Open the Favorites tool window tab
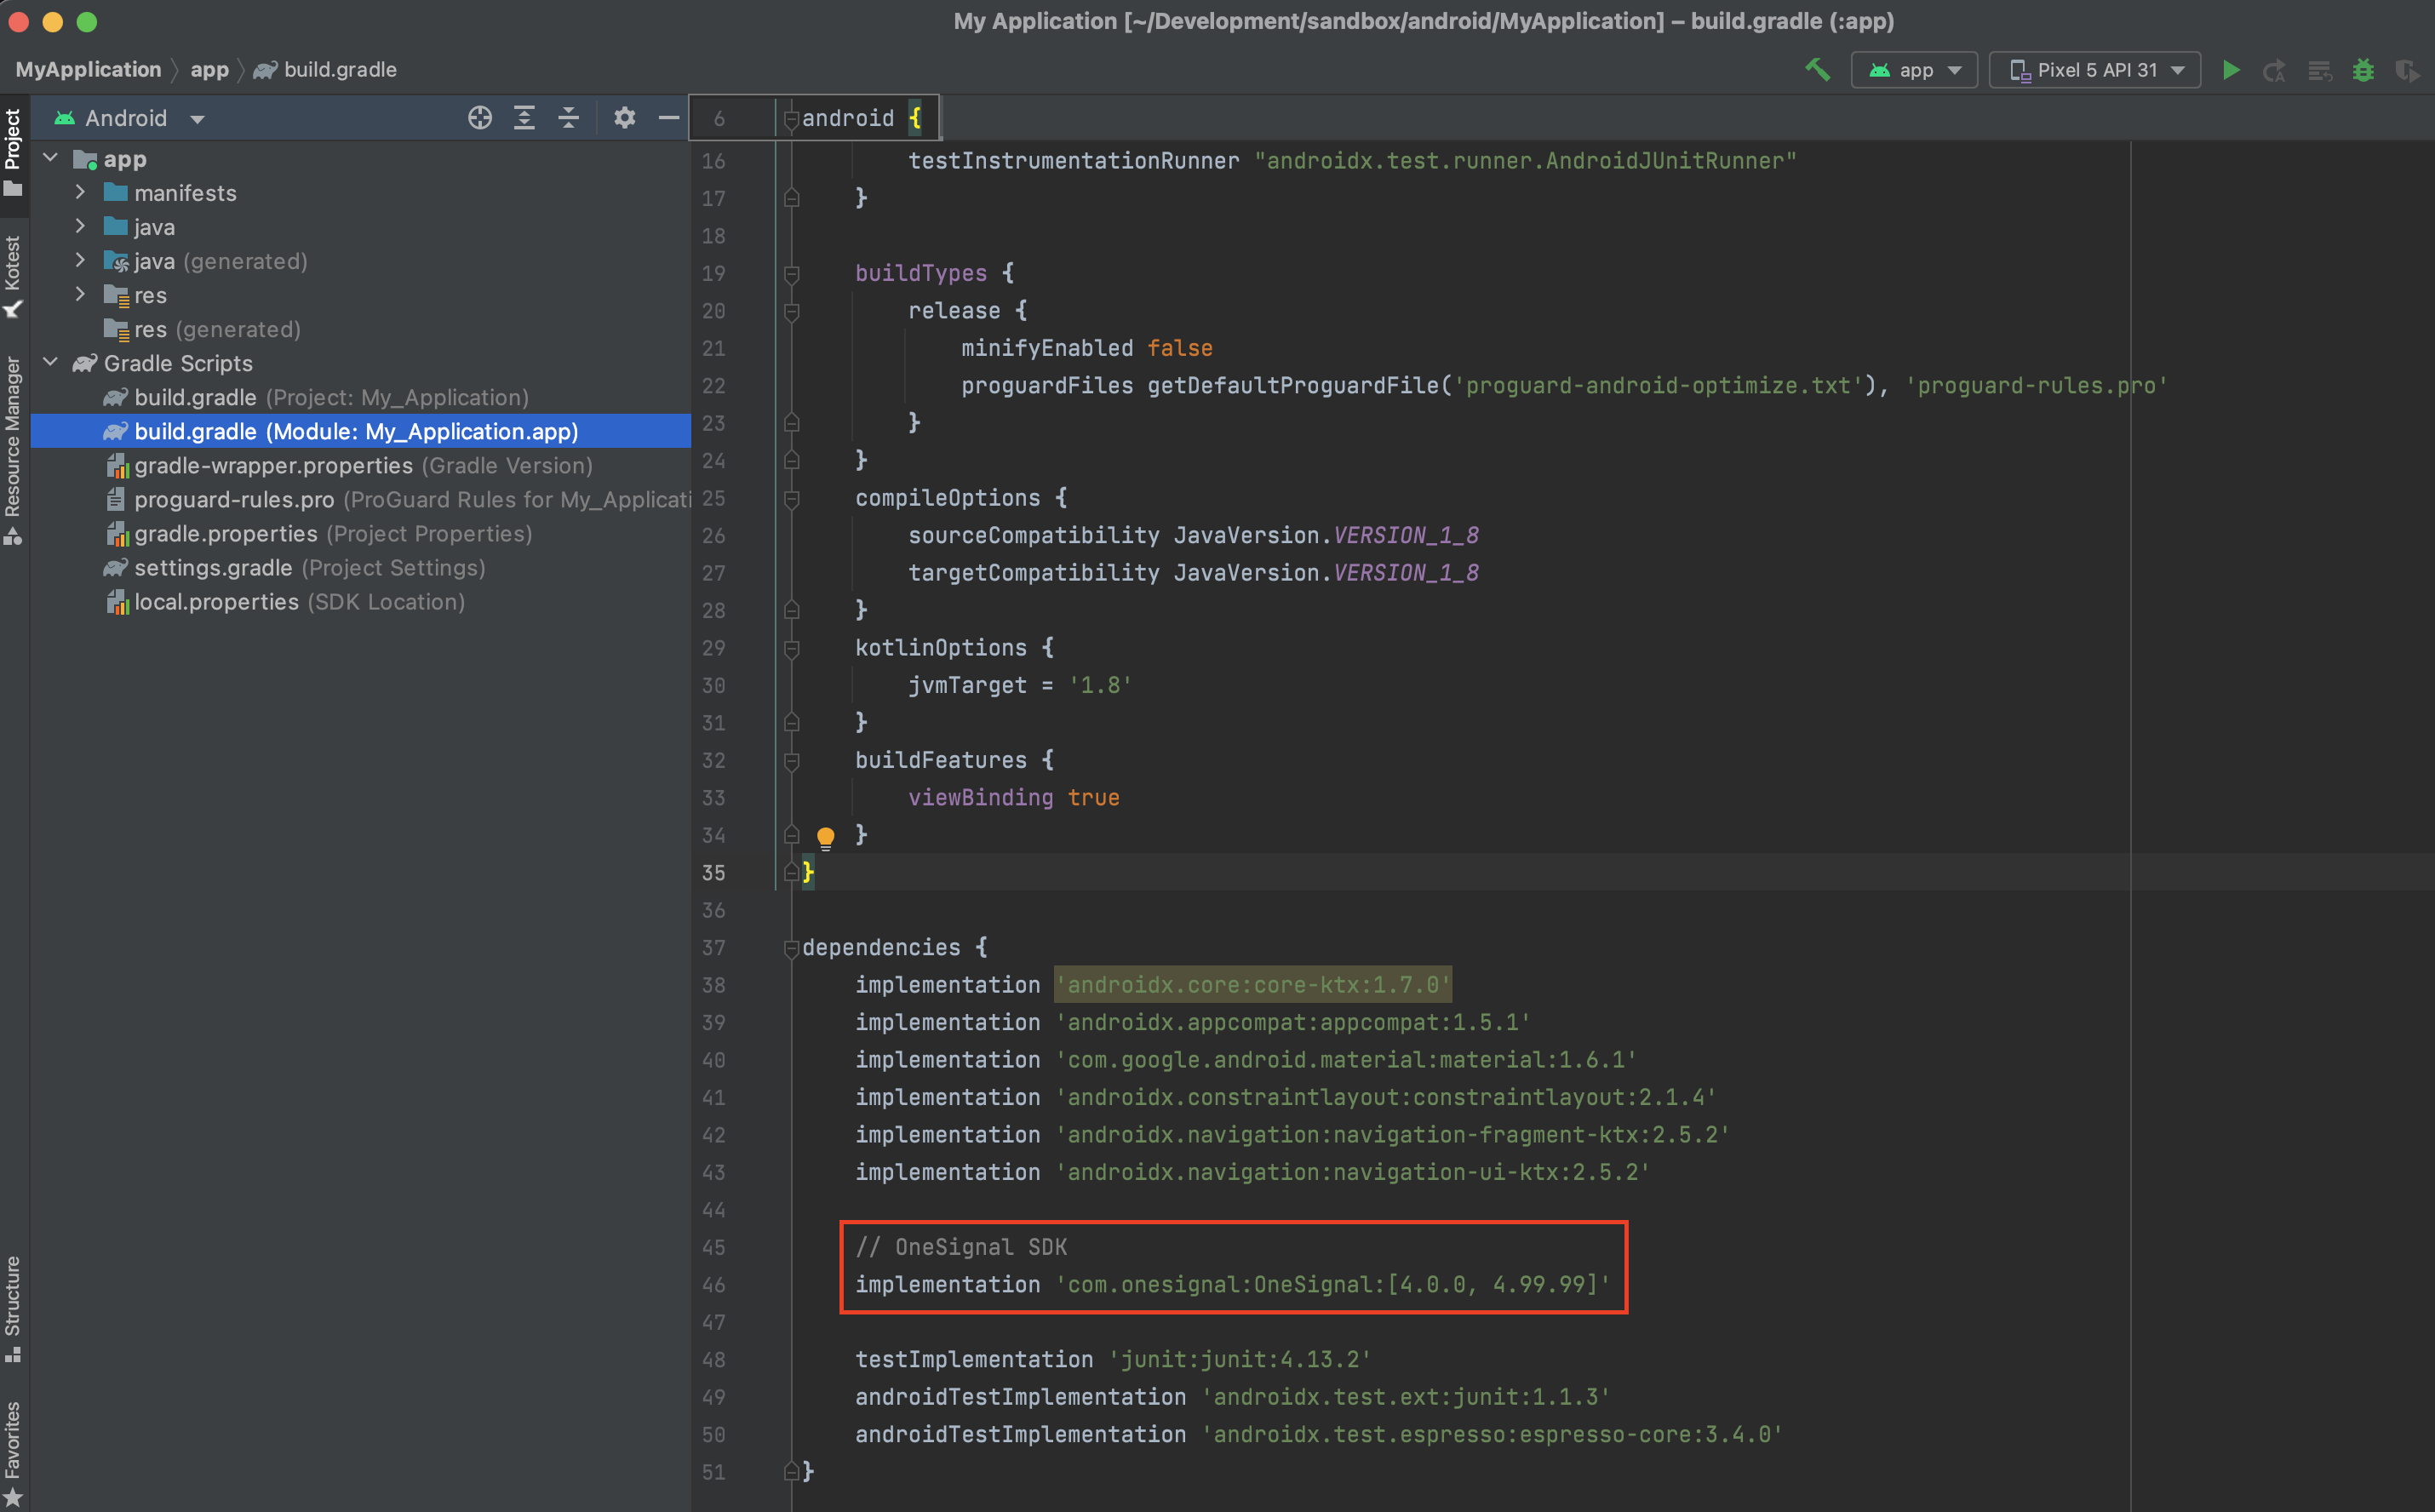 pyautogui.click(x=13, y=1453)
